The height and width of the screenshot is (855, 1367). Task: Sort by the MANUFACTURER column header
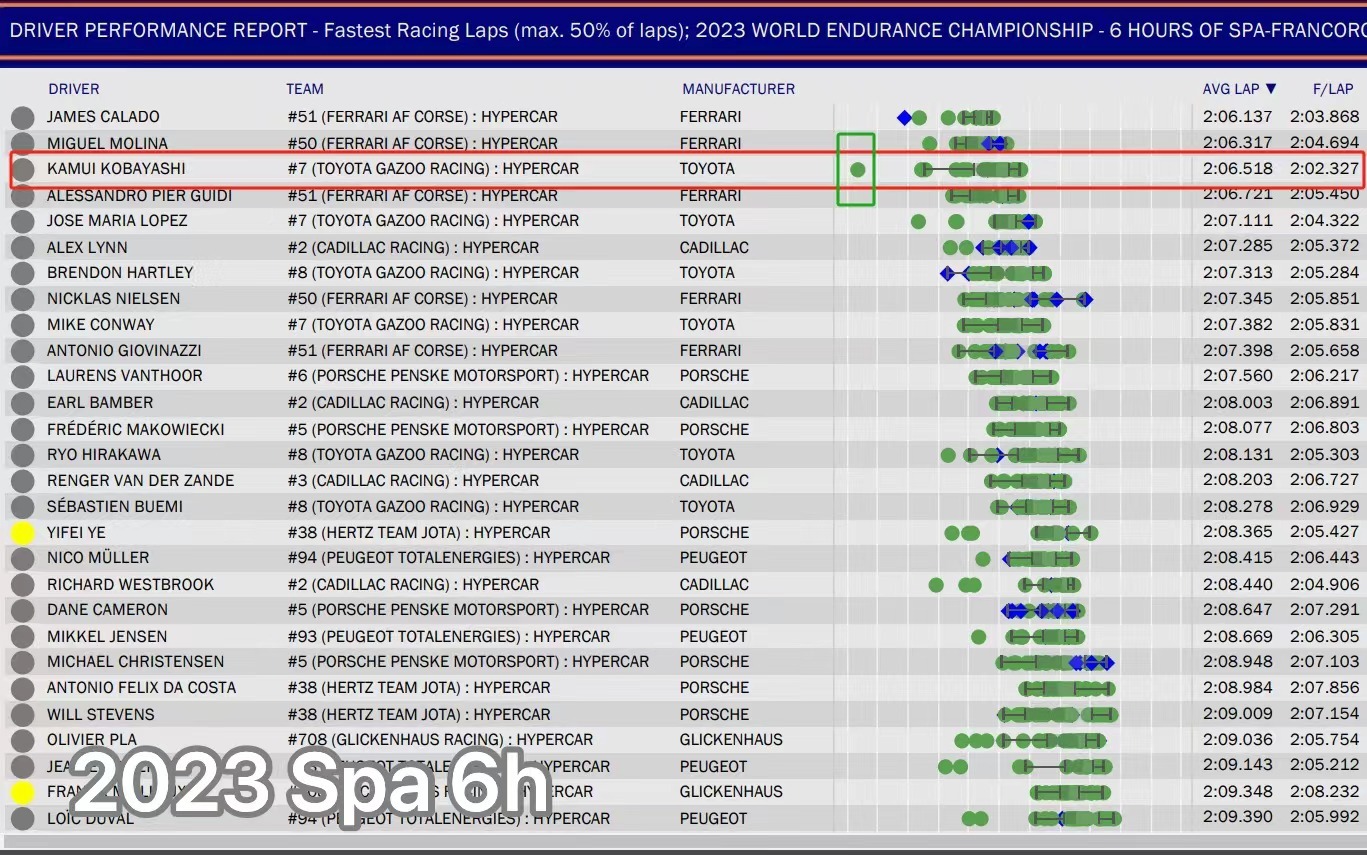click(739, 89)
